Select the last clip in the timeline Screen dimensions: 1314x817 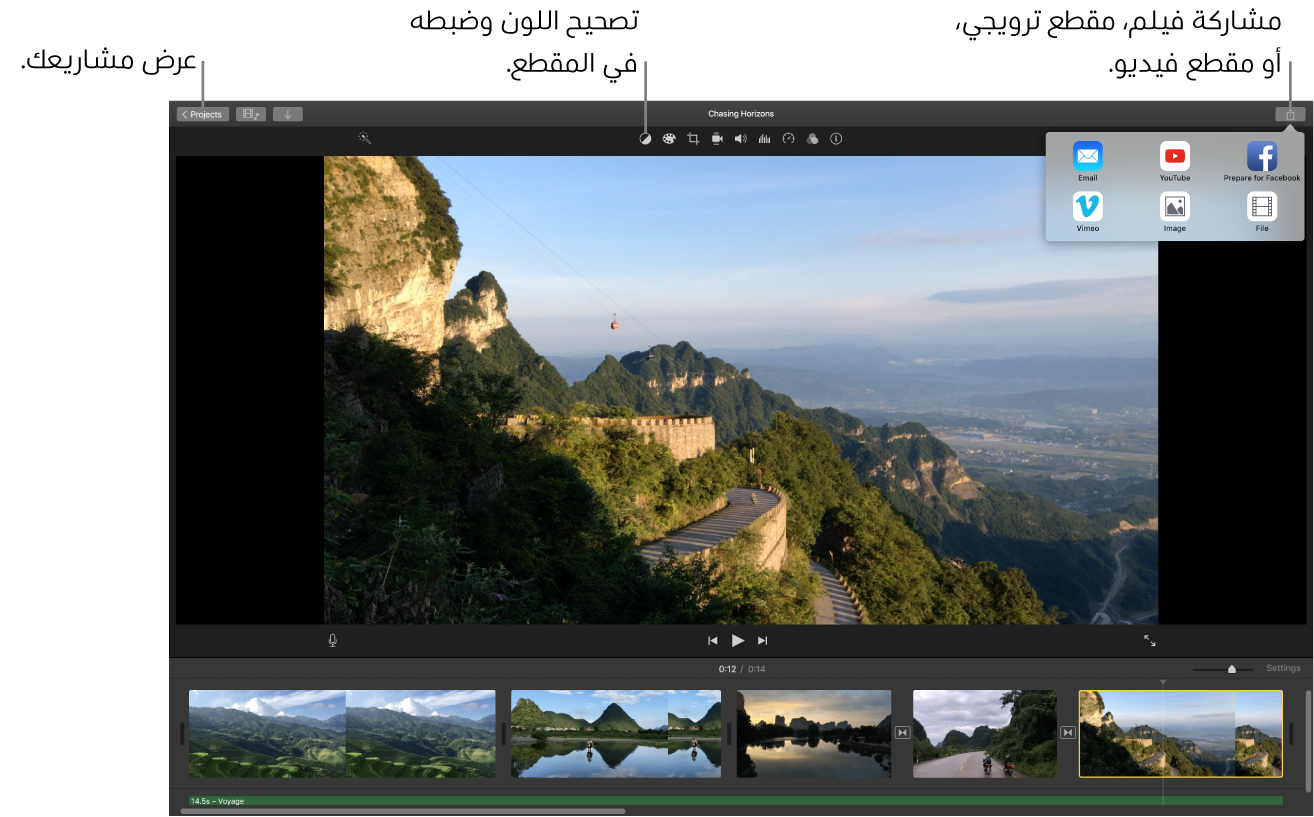(1180, 733)
